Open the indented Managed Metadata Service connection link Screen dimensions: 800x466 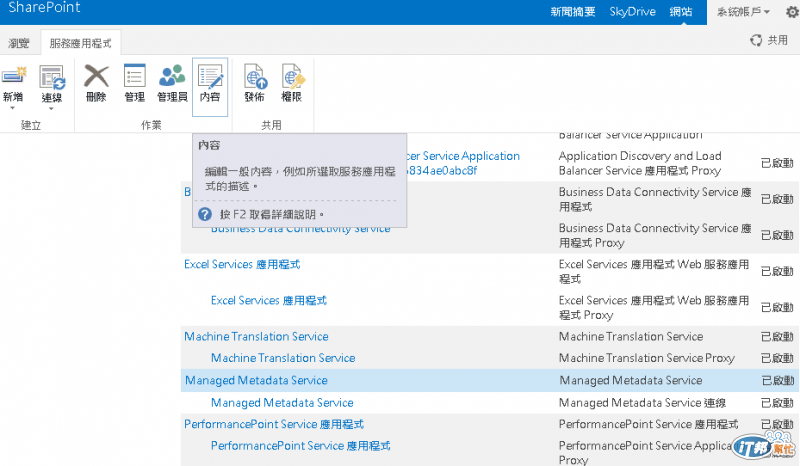click(x=282, y=403)
